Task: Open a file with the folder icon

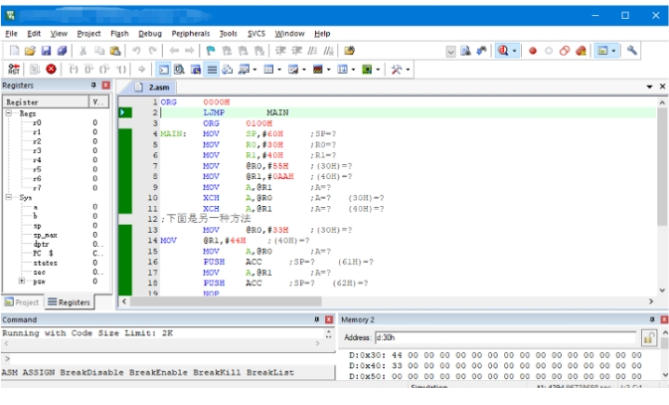Action: (30, 50)
